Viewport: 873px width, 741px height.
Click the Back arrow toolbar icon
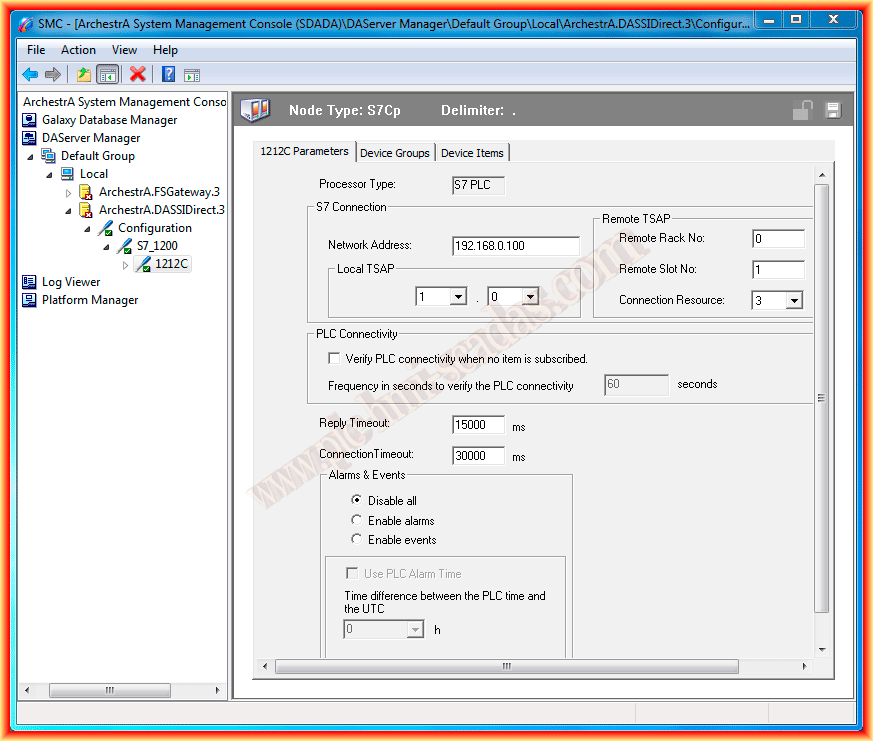pos(30,74)
